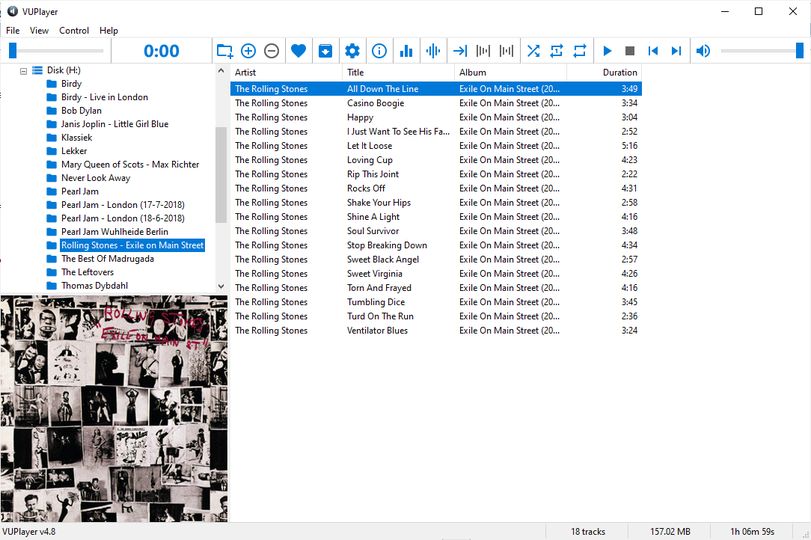Sort by Duration column header
Screen dimensions: 811x540
pyautogui.click(x=604, y=72)
